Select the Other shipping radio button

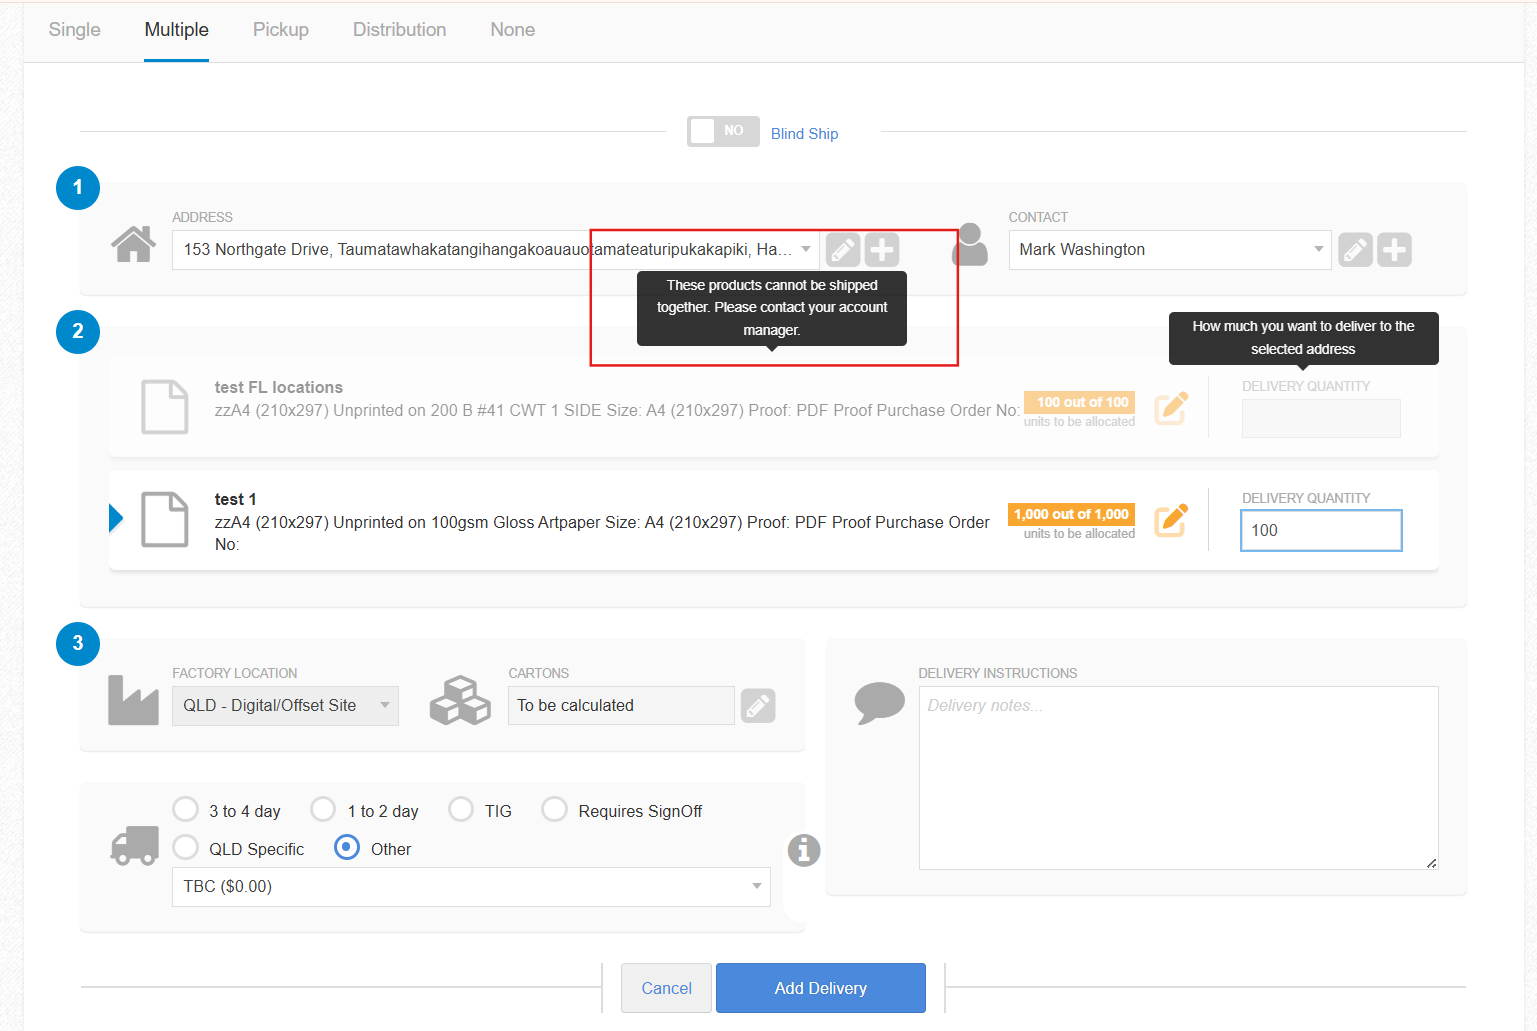(347, 847)
